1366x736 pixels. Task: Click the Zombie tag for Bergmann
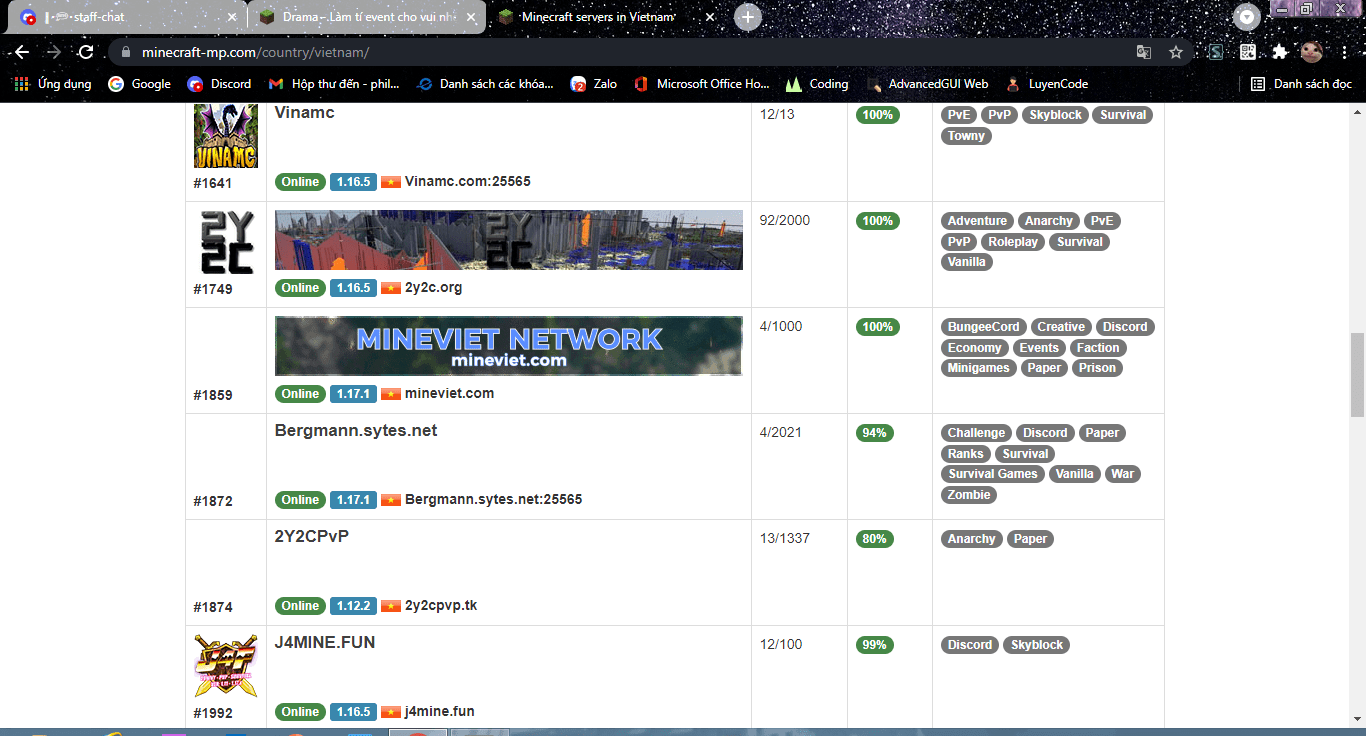tap(969, 495)
